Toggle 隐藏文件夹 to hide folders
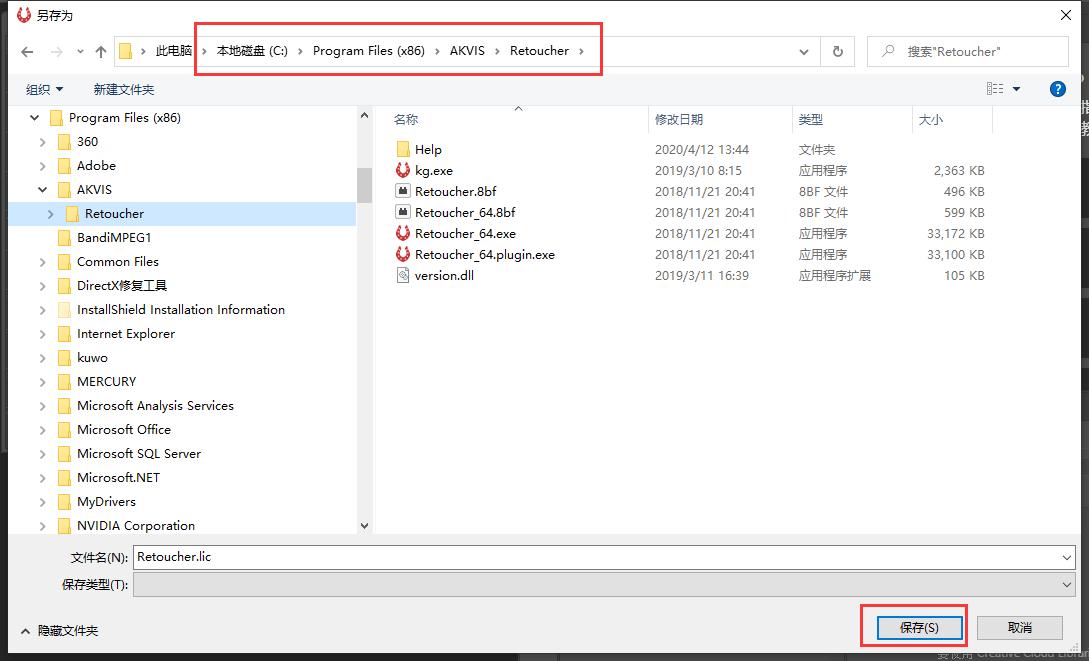 coord(60,631)
